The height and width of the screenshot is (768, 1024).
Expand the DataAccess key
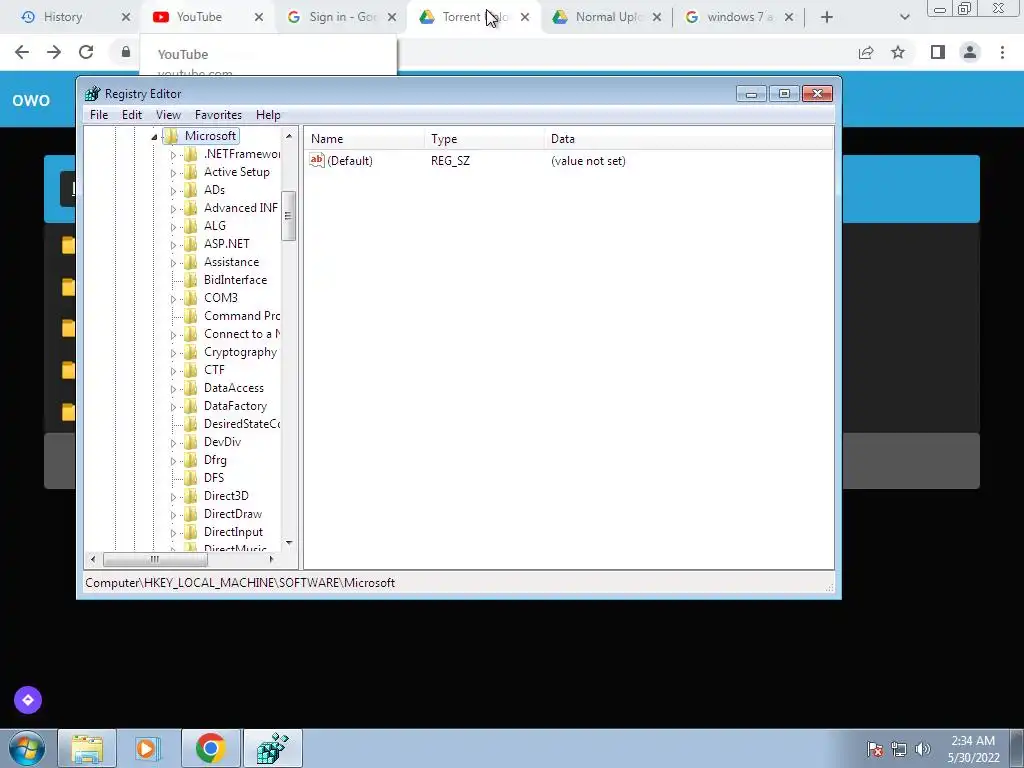point(173,389)
